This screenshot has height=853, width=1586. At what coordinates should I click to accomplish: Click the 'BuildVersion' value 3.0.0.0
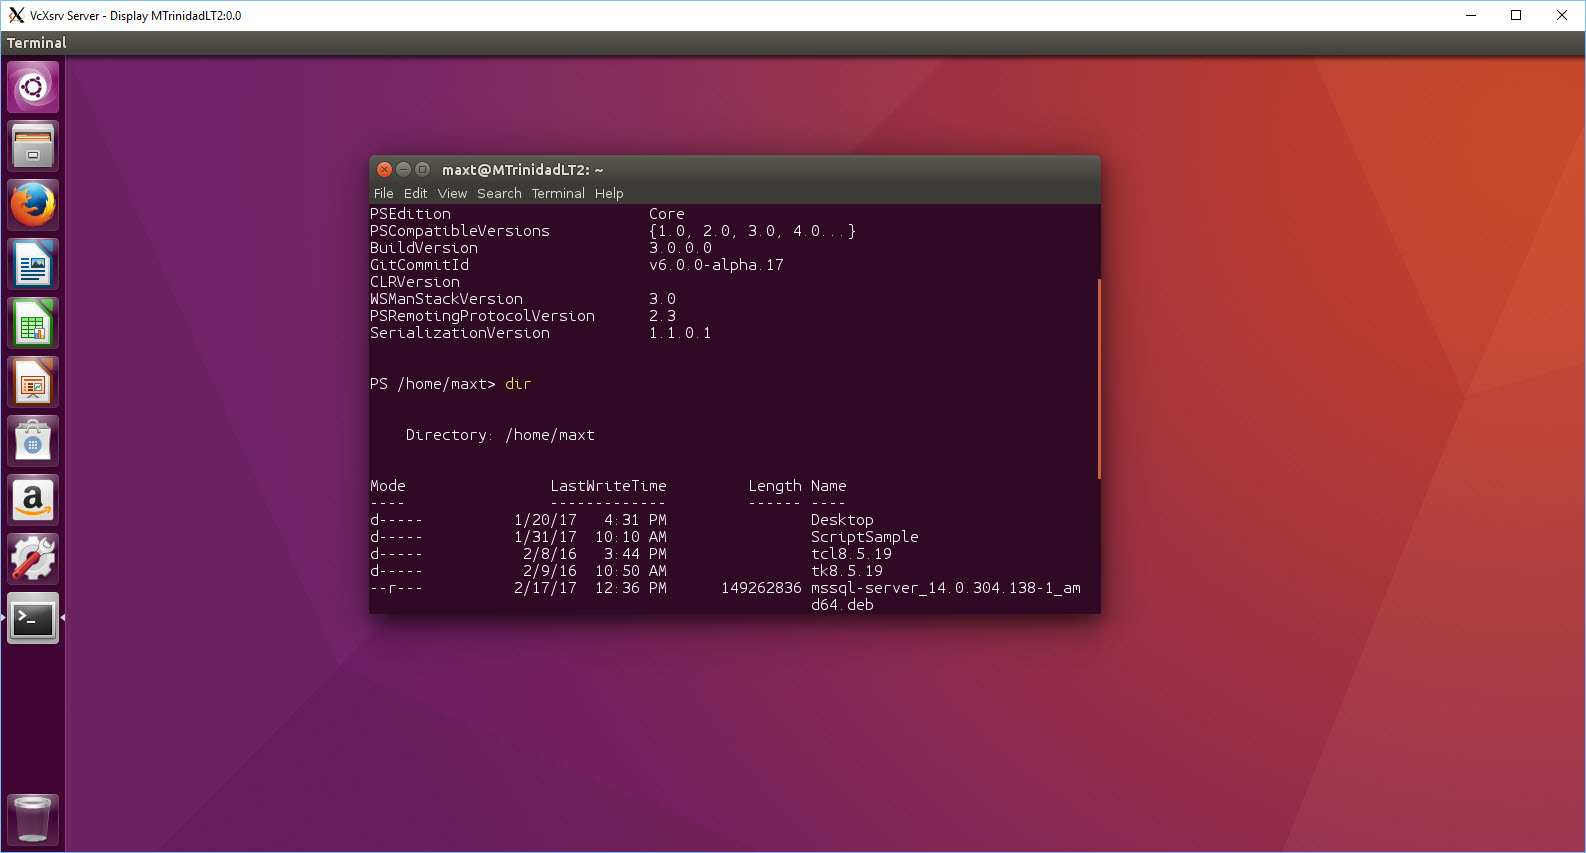point(681,248)
